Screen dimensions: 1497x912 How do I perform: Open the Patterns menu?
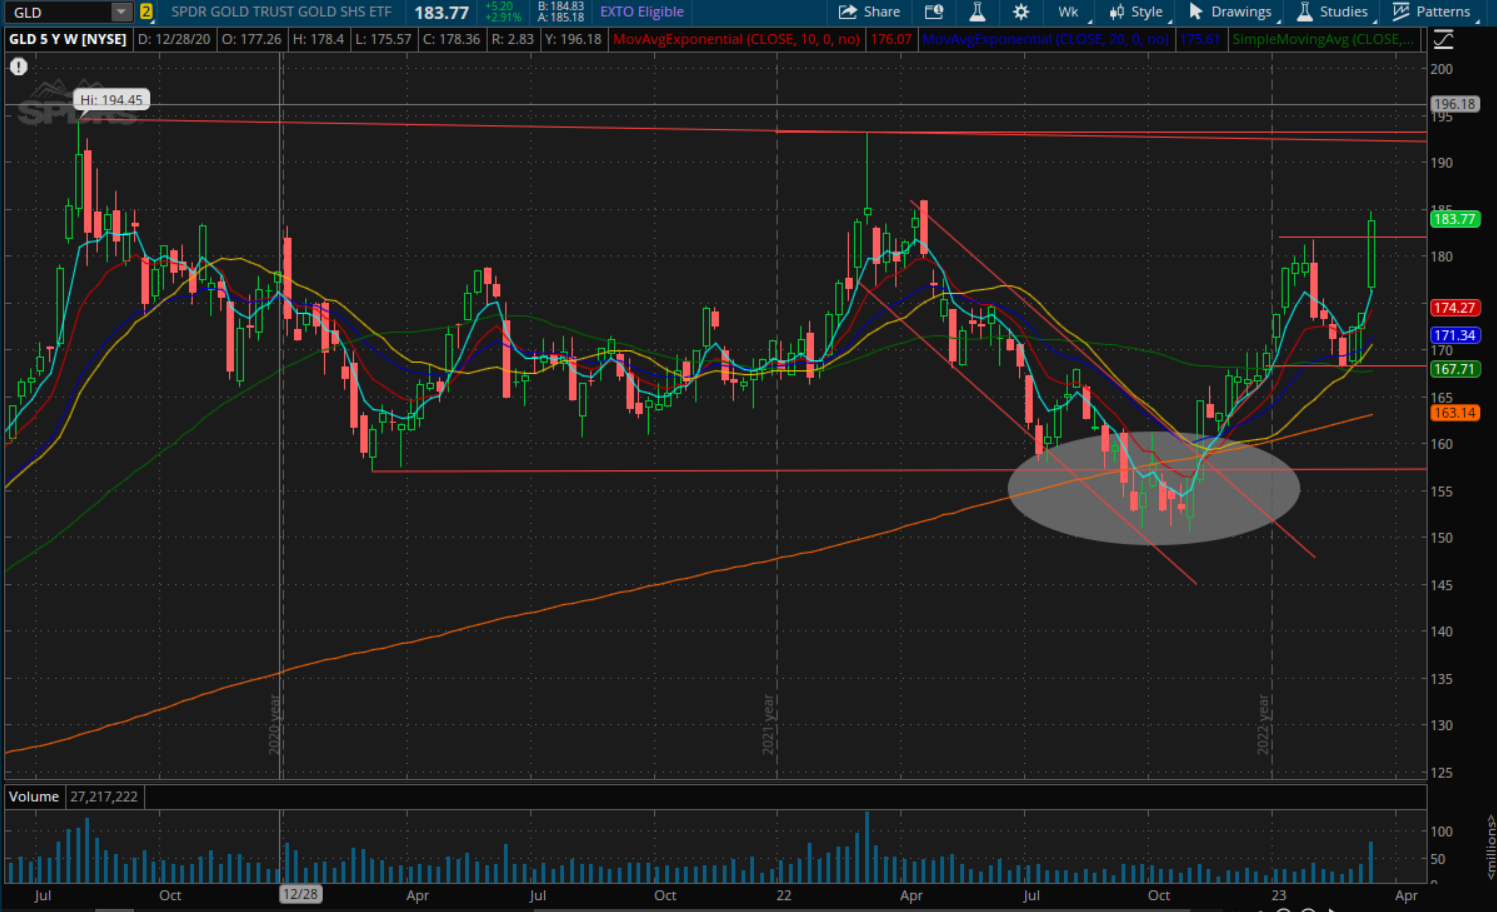click(x=1432, y=12)
